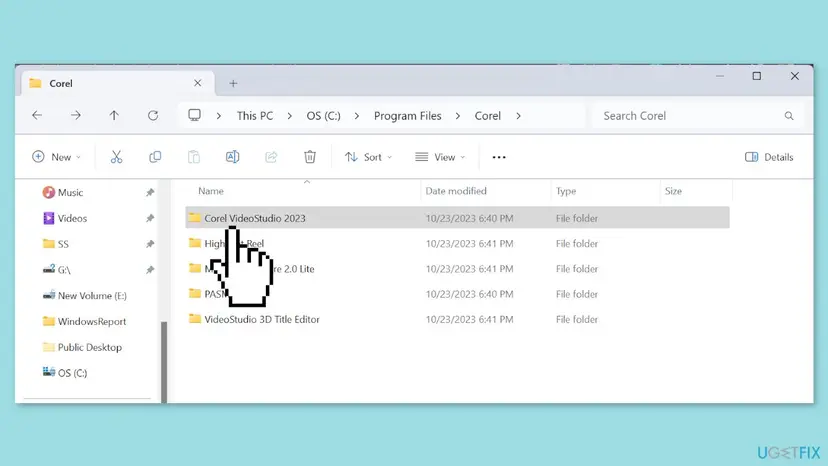Open WindowsReport folder in sidebar
This screenshot has width=828, height=466.
tap(84, 321)
